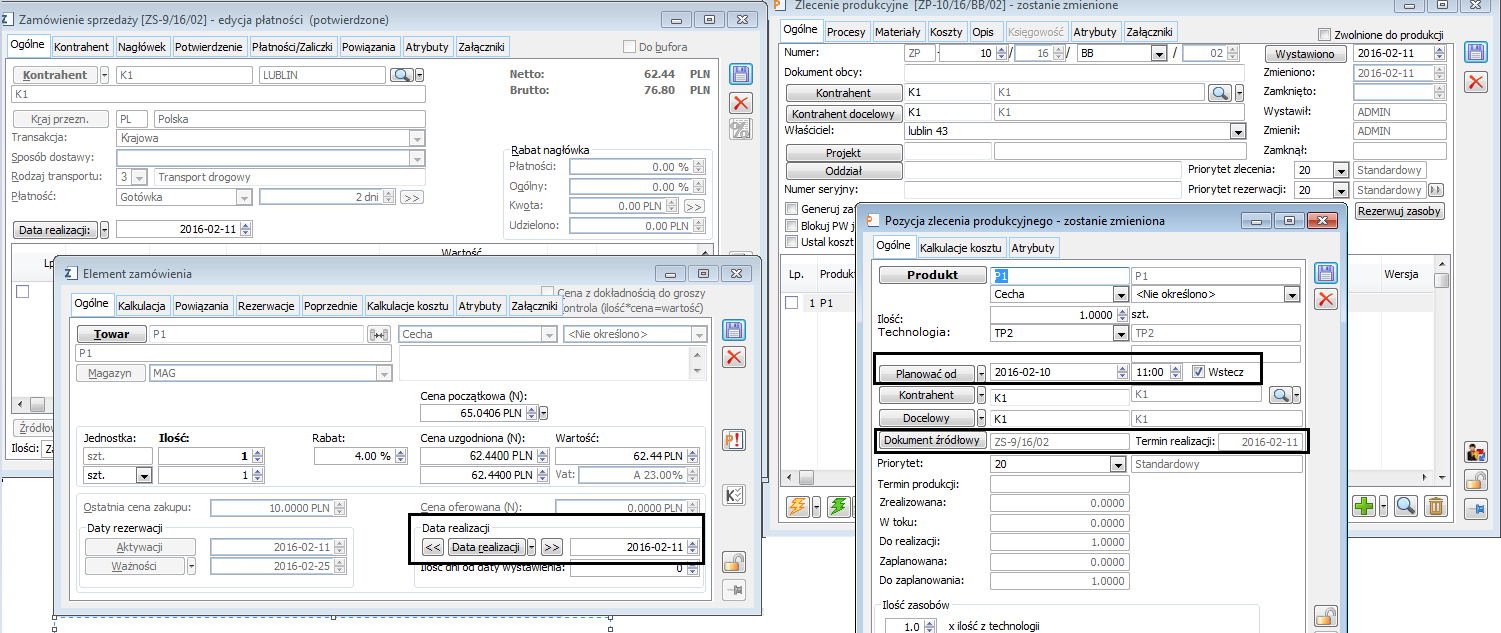Uncheck the Wstecz checkbox
1501x633 pixels.
(x=1200, y=373)
